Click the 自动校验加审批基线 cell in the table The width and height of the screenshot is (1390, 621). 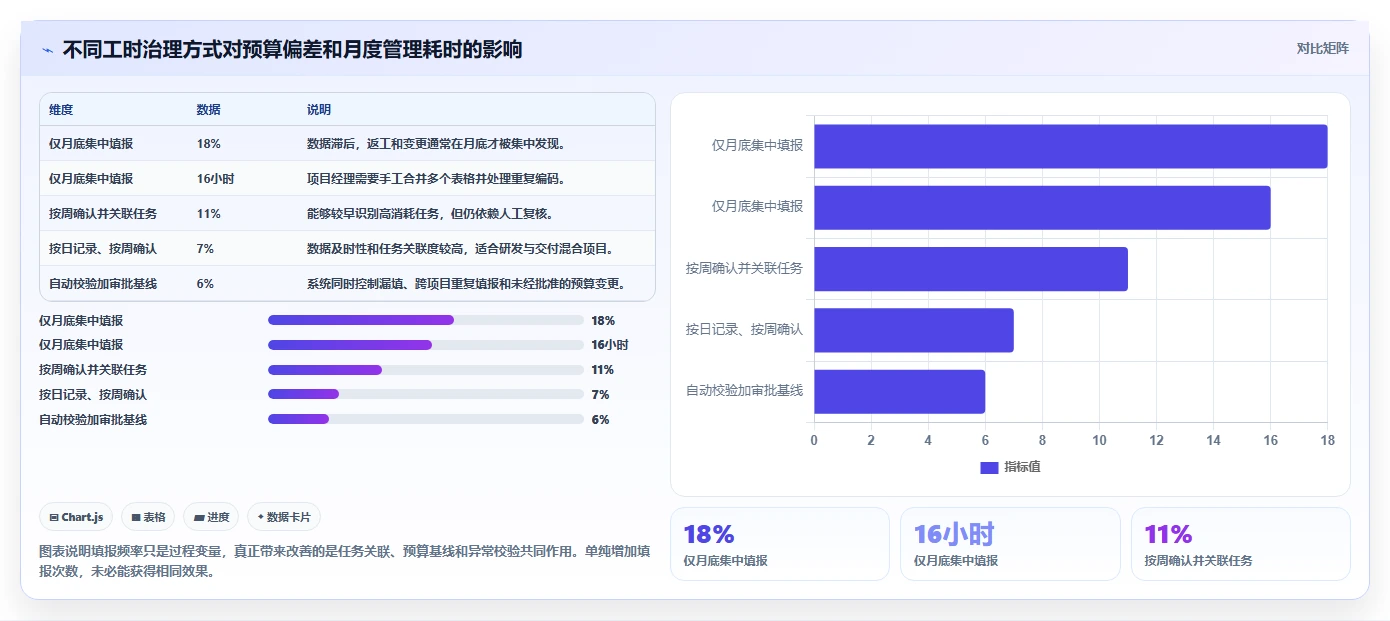(x=103, y=284)
